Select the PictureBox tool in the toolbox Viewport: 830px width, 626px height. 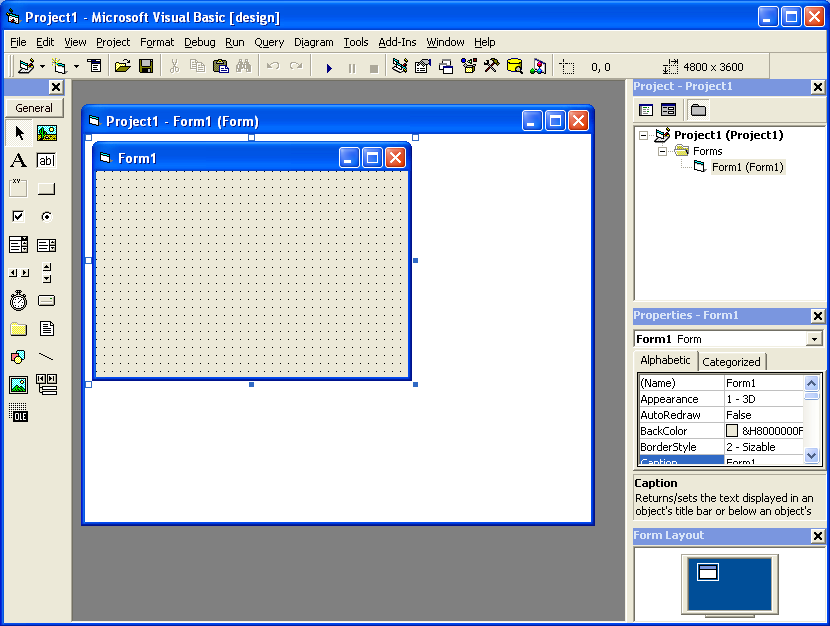point(47,133)
